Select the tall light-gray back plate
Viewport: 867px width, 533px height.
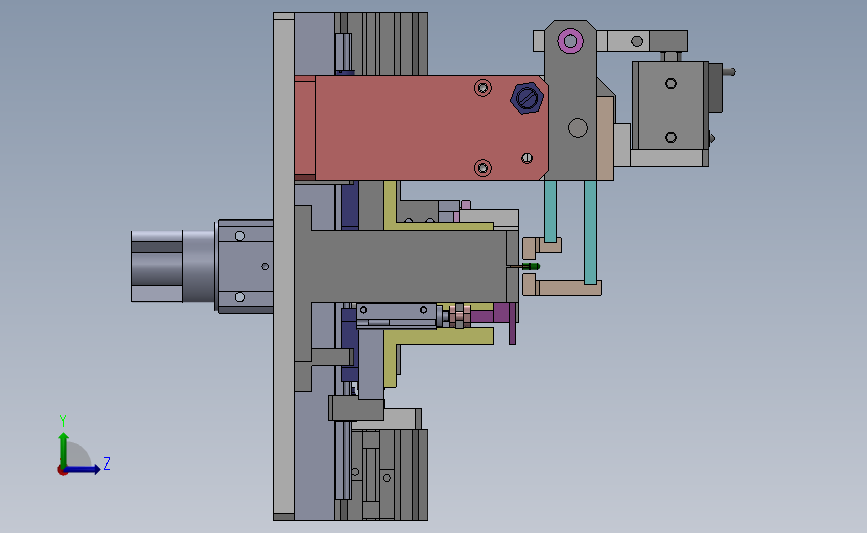click(284, 266)
